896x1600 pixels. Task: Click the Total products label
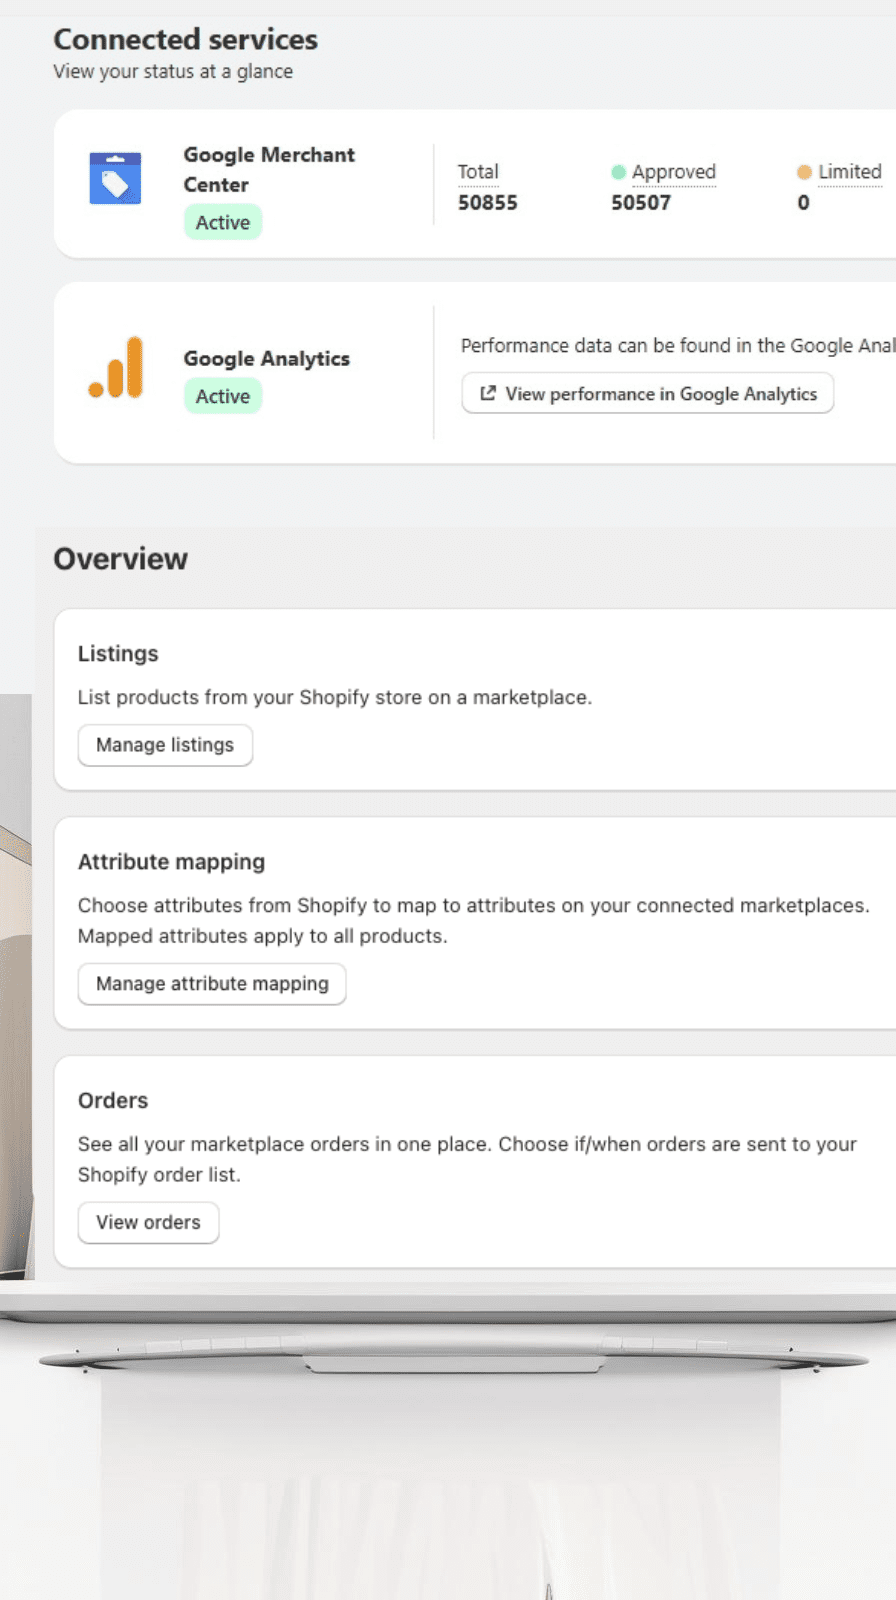[478, 172]
